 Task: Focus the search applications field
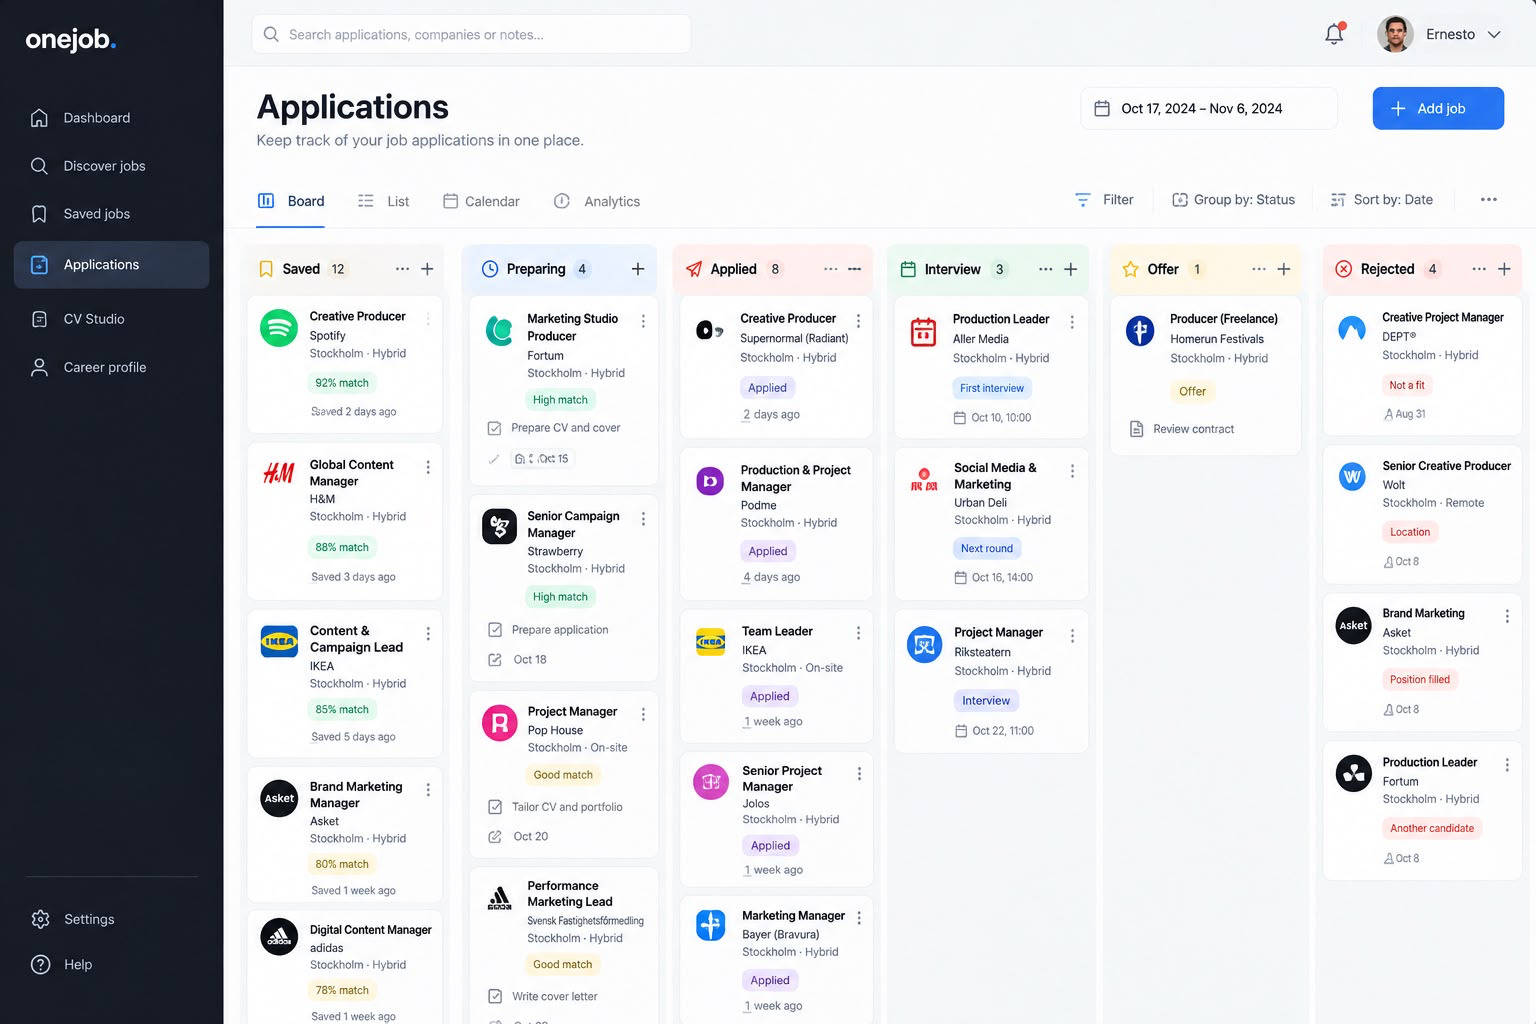471,34
